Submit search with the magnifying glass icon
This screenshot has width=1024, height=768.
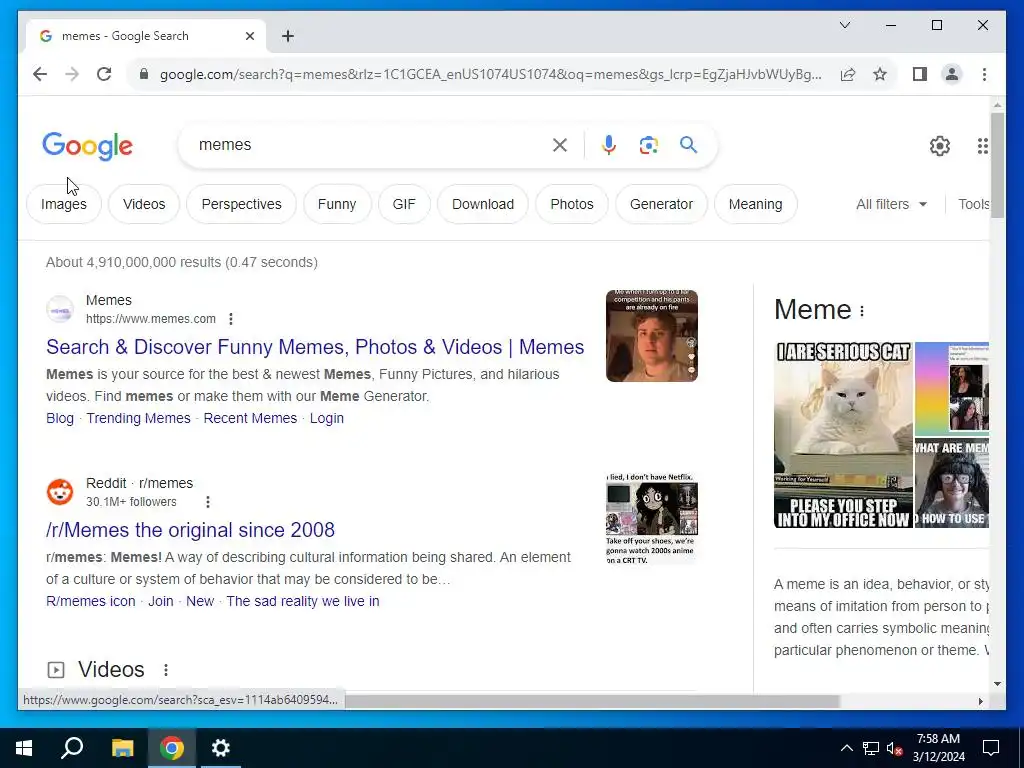tap(688, 144)
